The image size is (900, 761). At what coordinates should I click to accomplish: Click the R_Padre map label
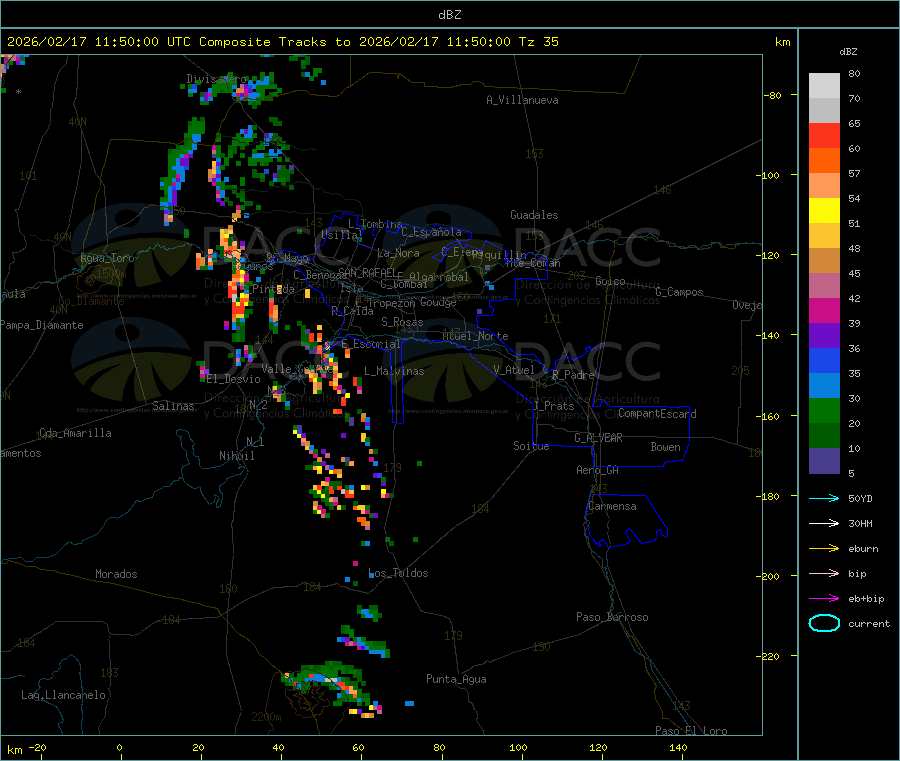pyautogui.click(x=573, y=375)
